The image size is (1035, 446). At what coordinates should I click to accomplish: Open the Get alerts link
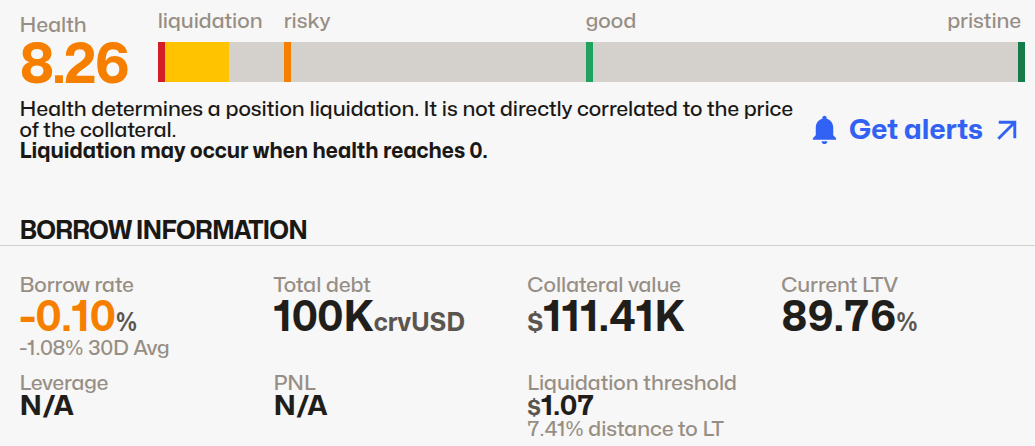915,130
